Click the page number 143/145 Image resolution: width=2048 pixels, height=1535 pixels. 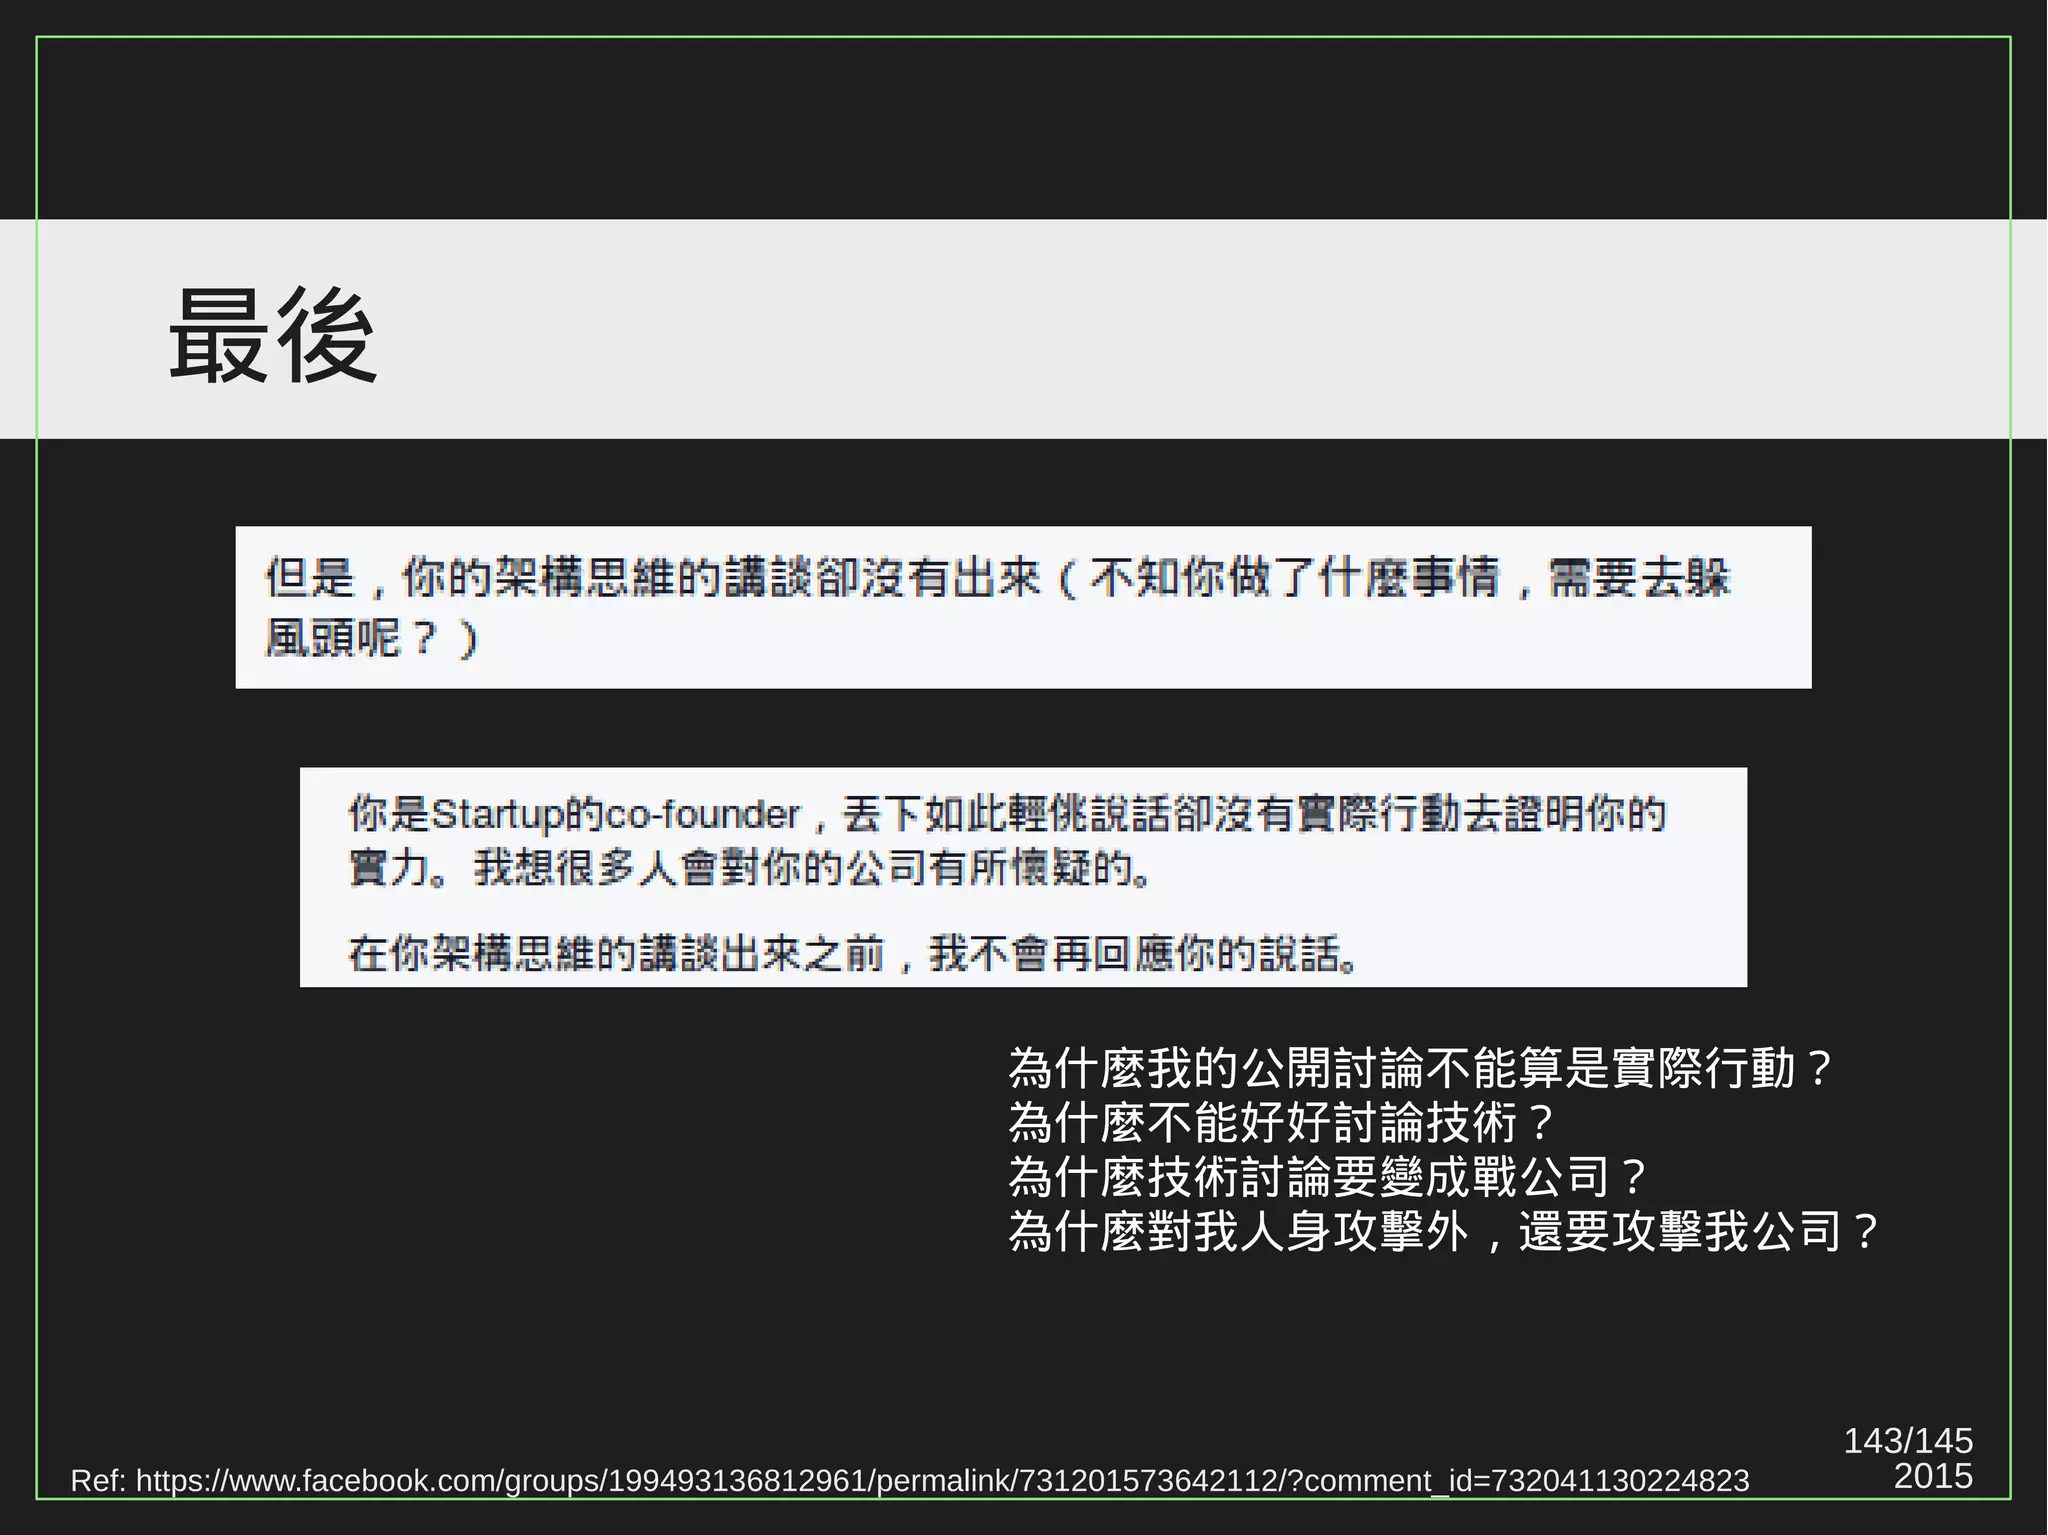tap(1907, 1440)
